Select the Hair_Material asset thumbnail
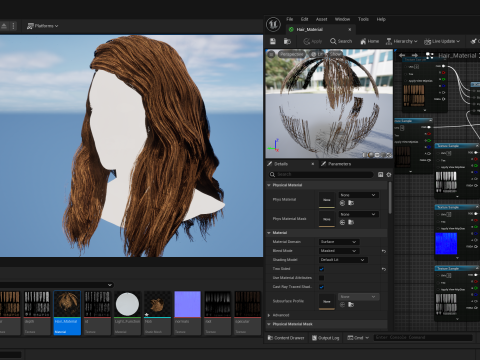This screenshot has height=360, width=480. 67,313
